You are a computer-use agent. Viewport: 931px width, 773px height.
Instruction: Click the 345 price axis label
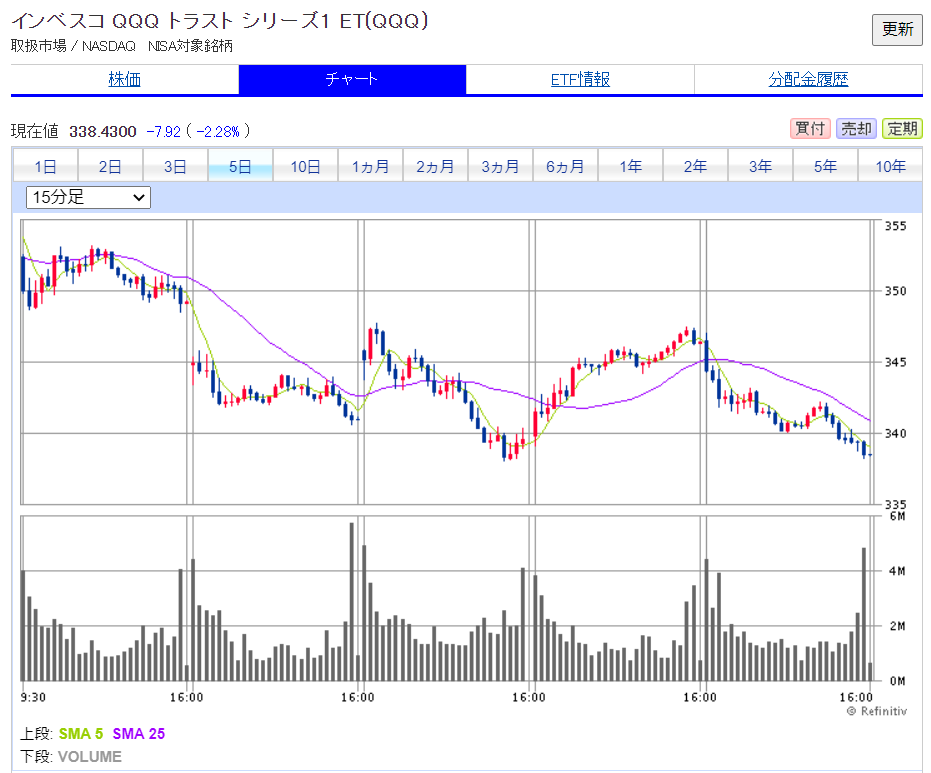(895, 362)
